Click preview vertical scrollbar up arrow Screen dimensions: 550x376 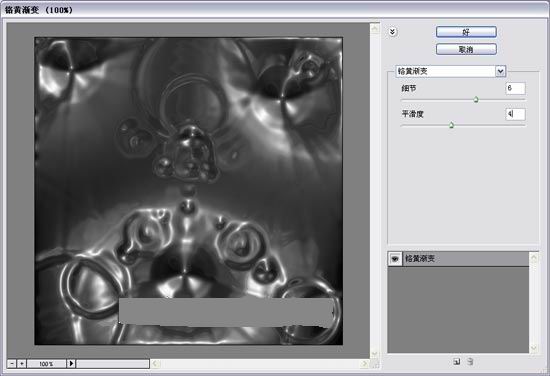tap(375, 28)
